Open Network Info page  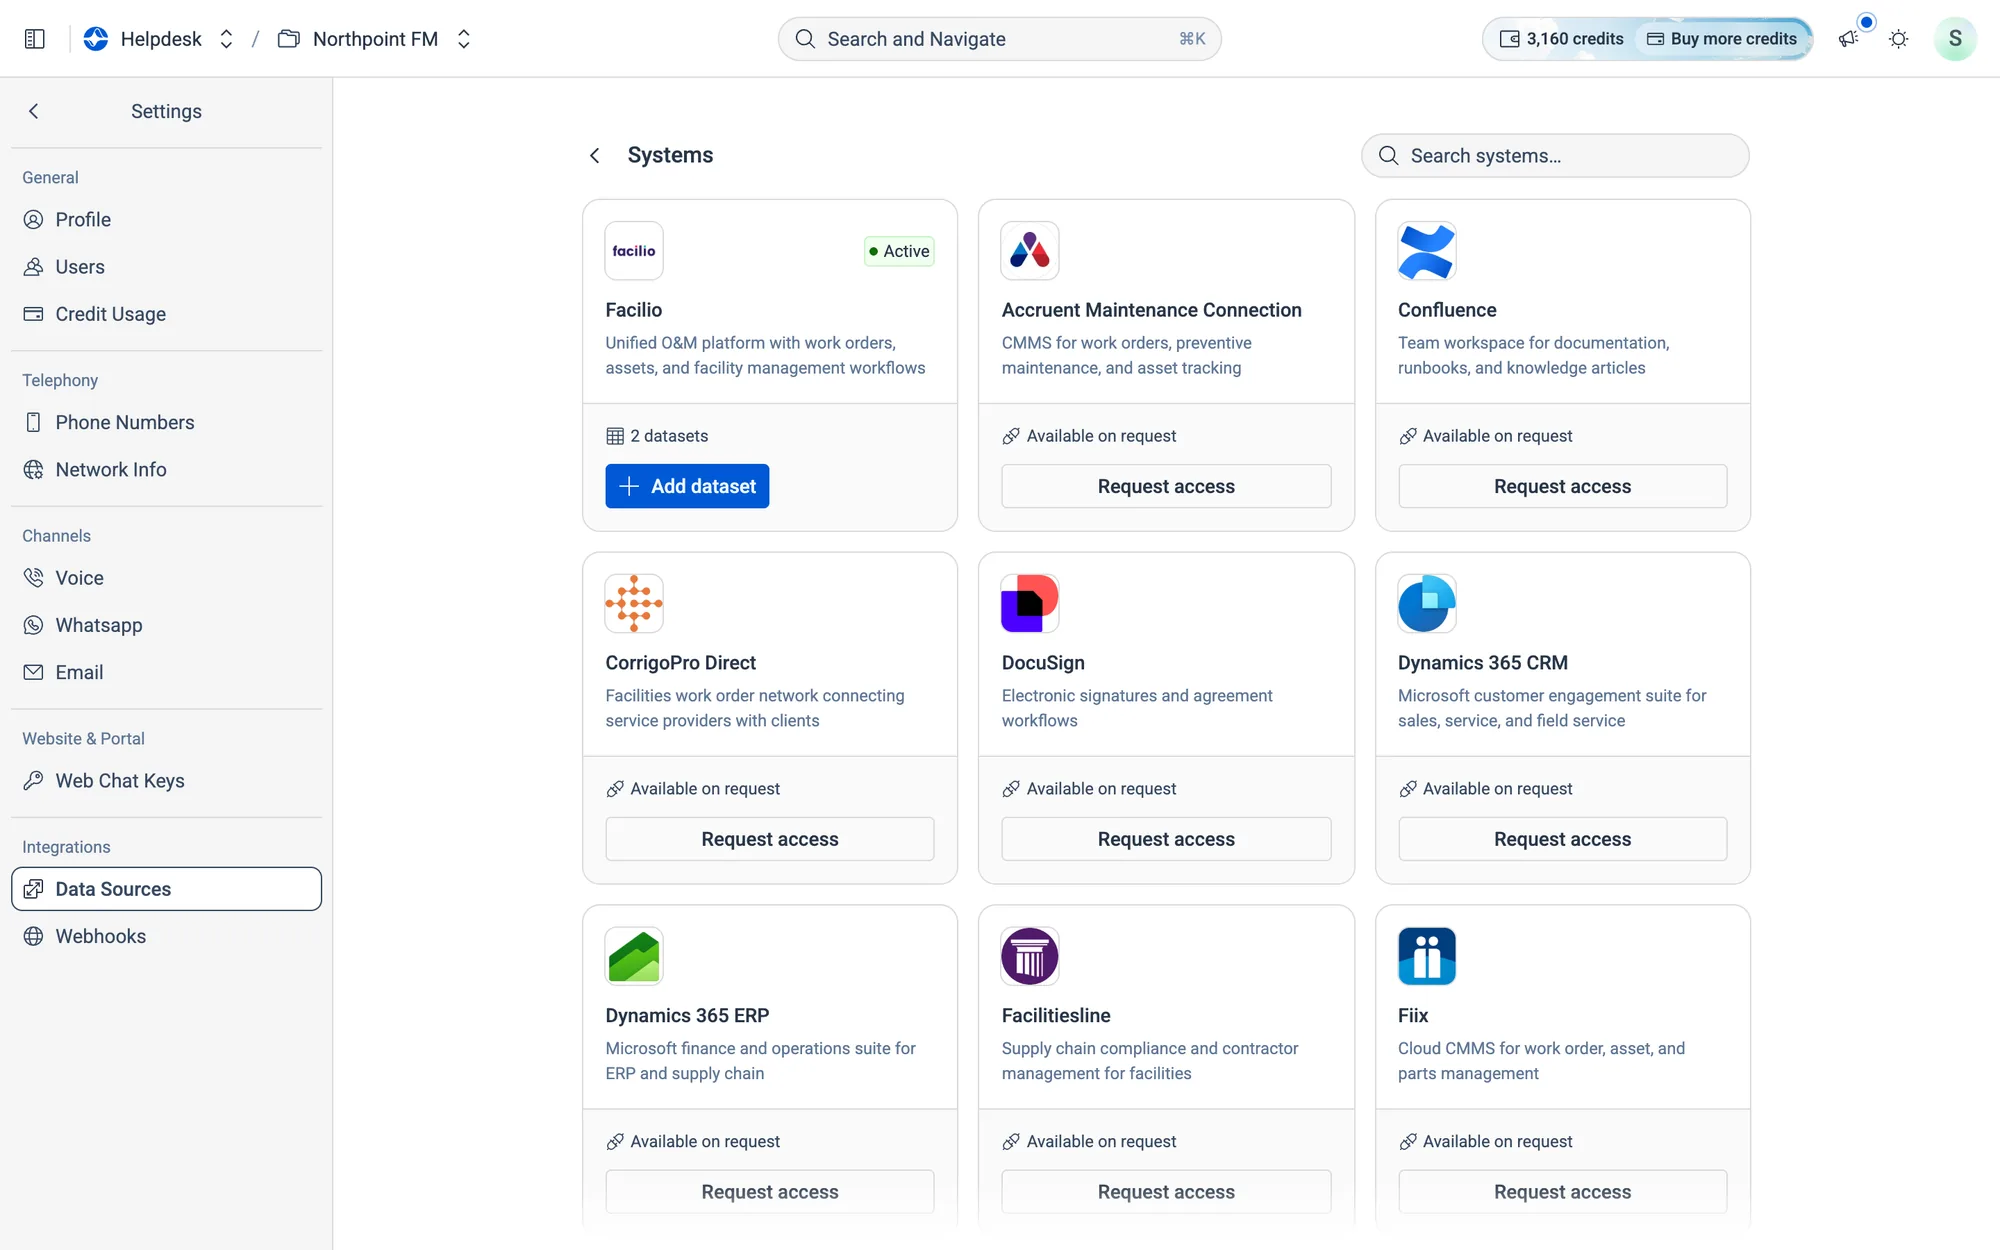(166, 470)
